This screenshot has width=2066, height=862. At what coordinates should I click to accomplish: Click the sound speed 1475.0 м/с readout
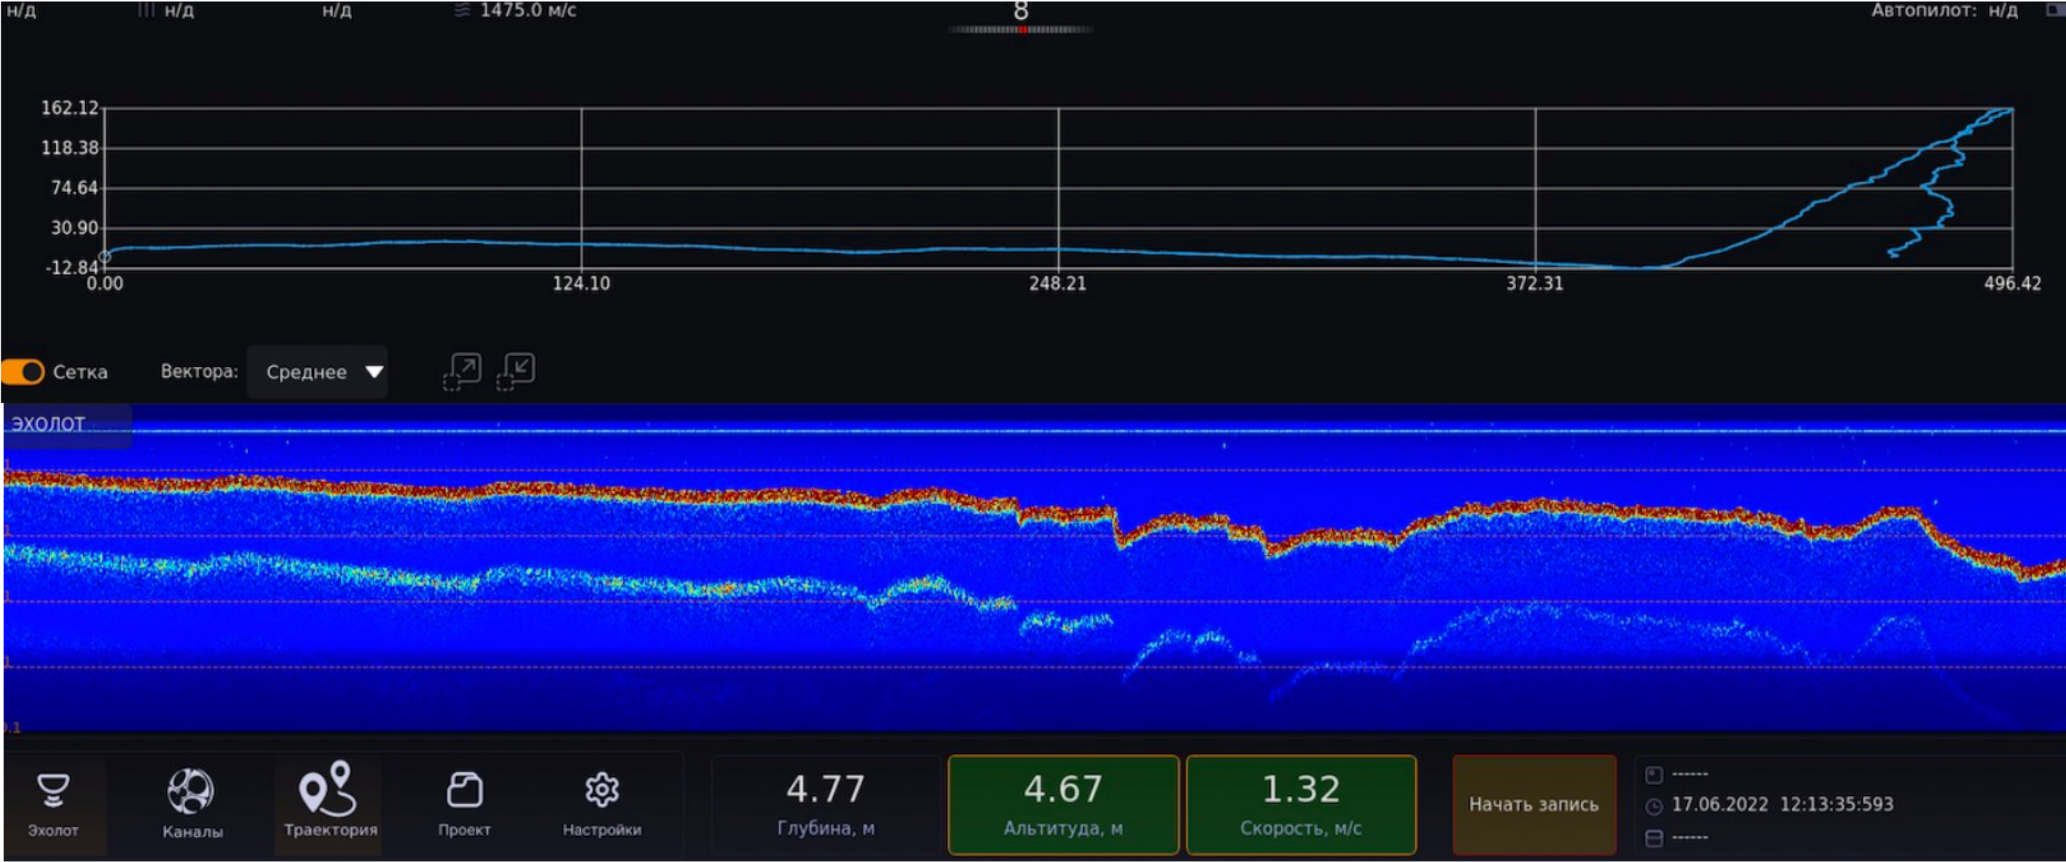click(527, 11)
